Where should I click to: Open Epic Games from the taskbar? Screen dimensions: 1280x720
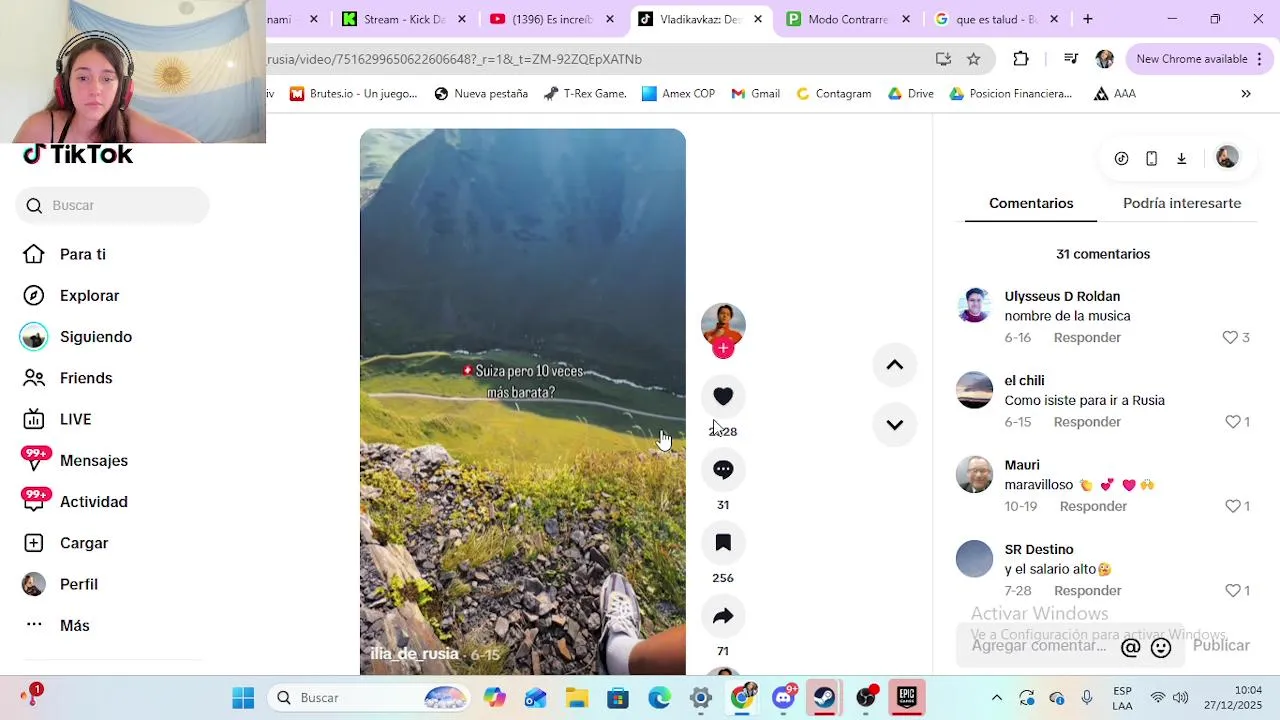907,698
